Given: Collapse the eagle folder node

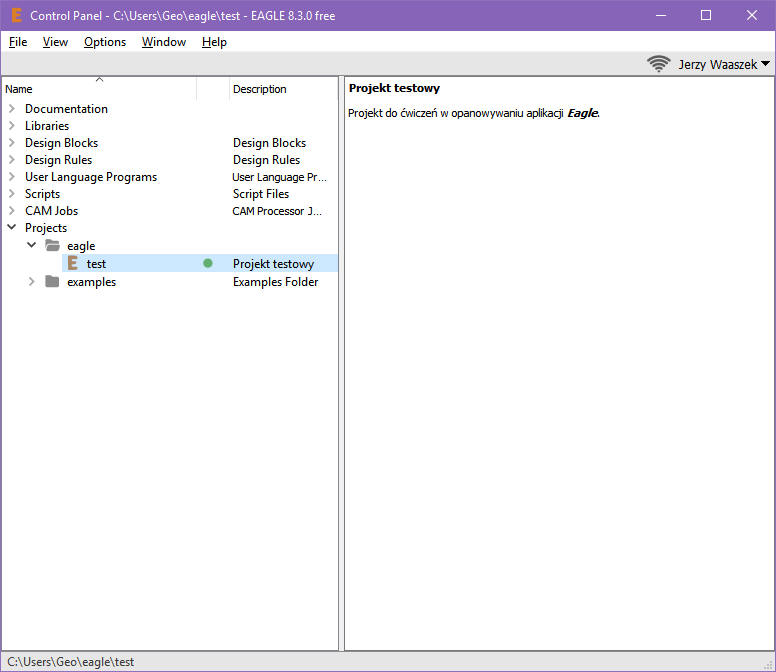Looking at the screenshot, I should (x=32, y=246).
